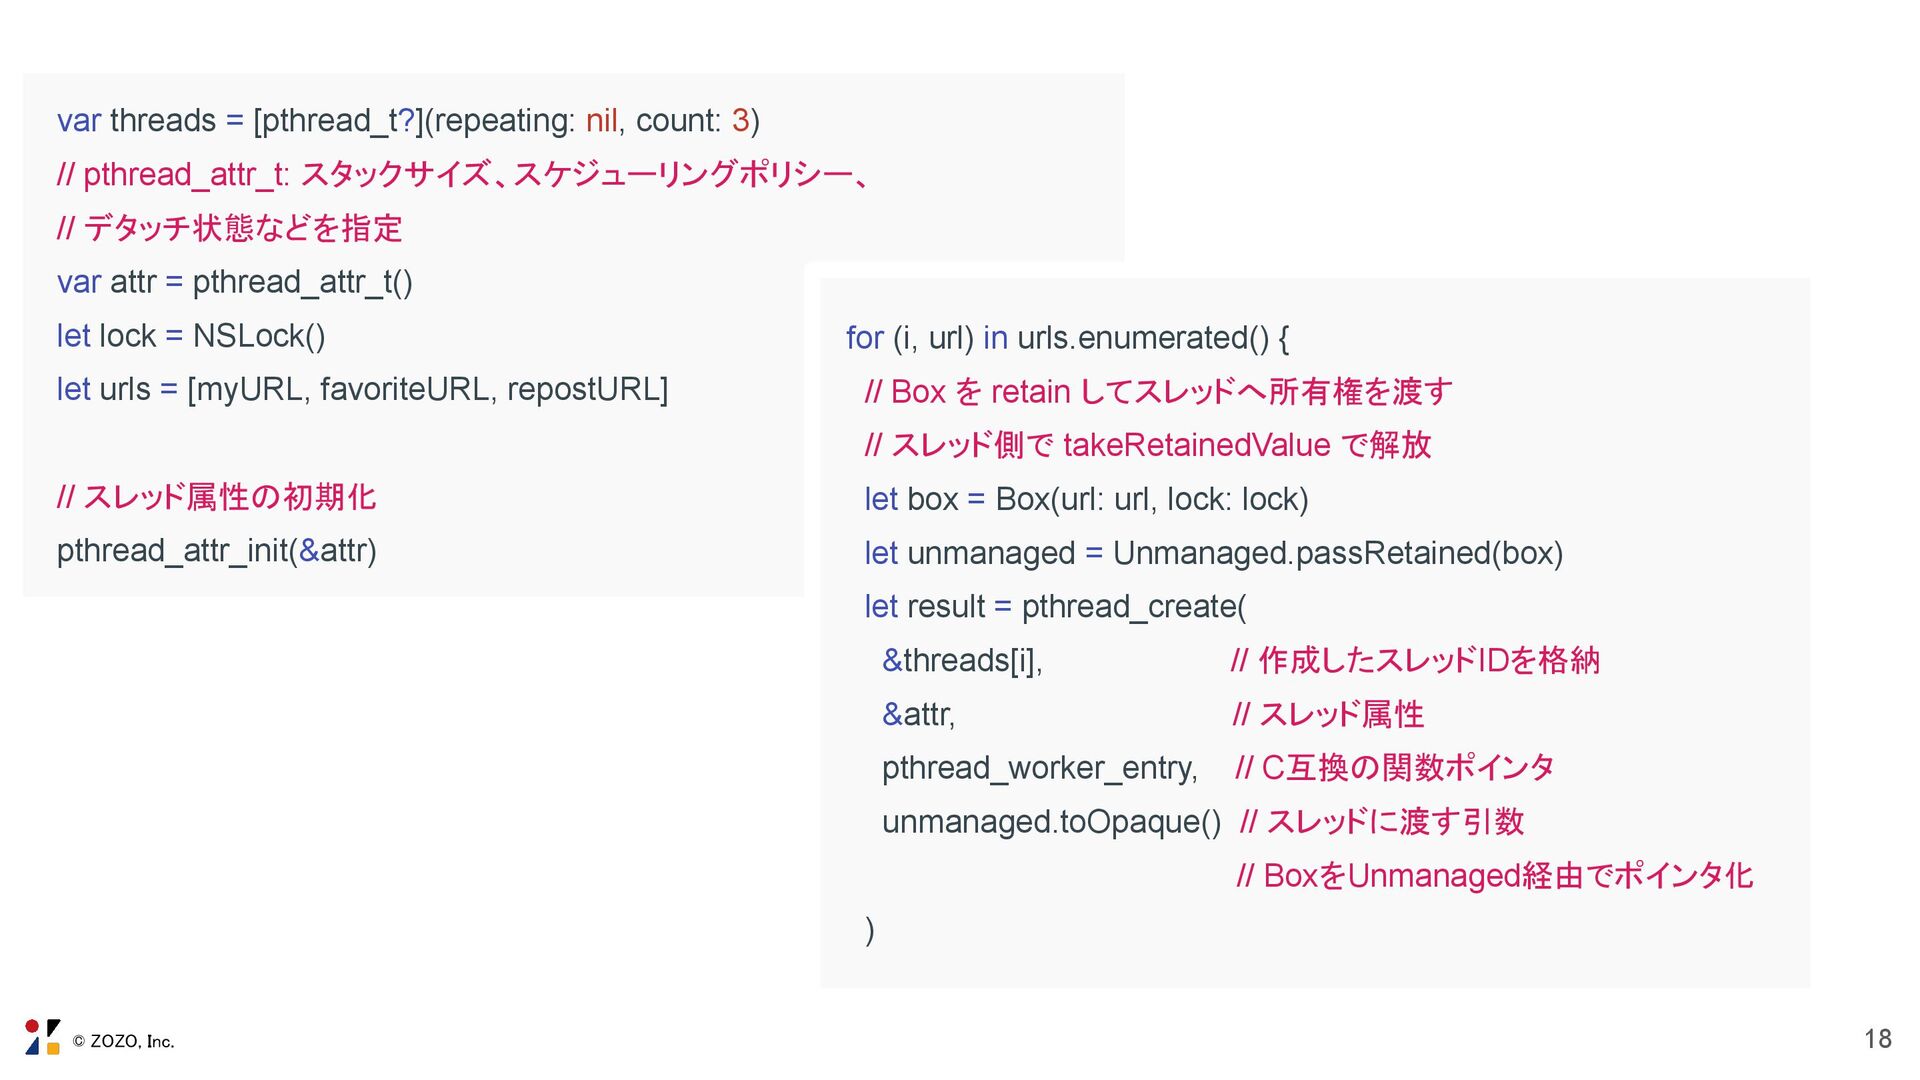The width and height of the screenshot is (1920, 1080).
Task: Click the Box retain comment line
Action: 1158,392
